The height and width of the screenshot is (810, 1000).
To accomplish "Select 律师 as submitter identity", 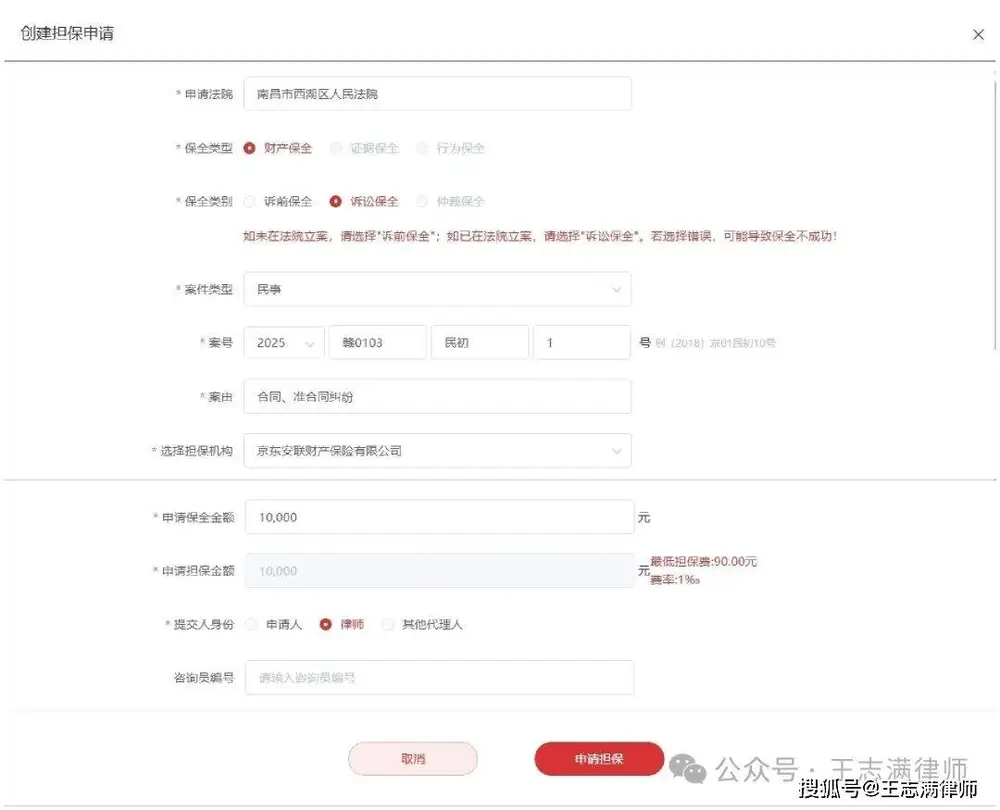I will click(x=326, y=624).
